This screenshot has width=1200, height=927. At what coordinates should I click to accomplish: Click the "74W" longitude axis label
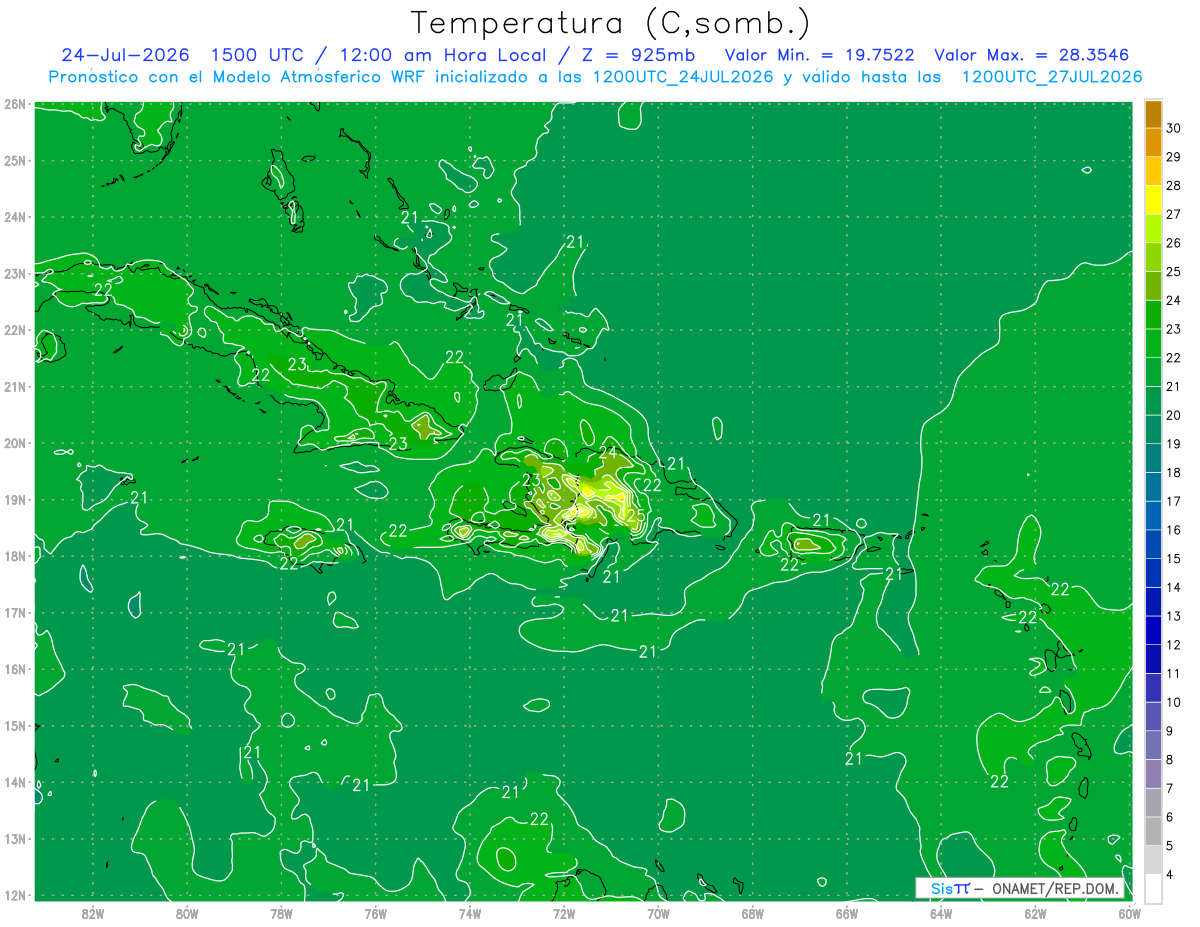click(x=470, y=913)
